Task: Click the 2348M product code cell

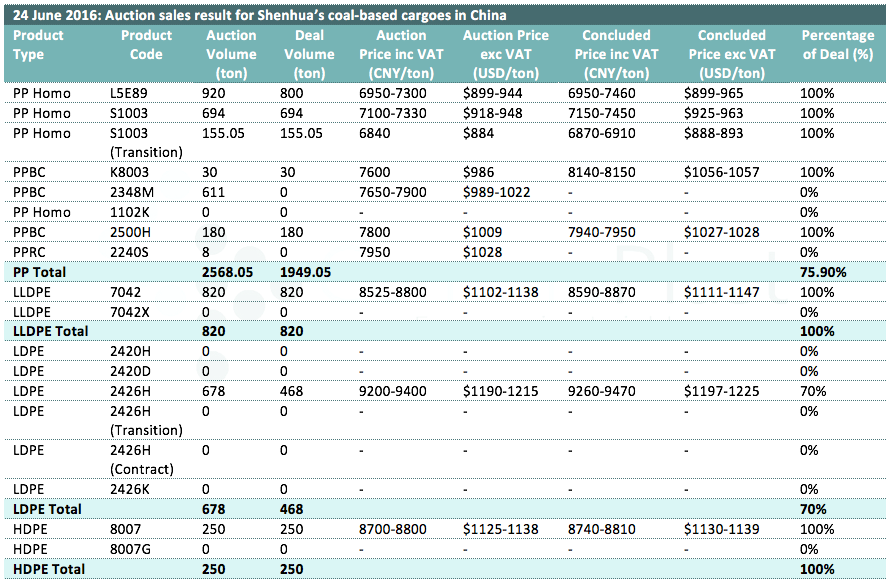Action: (130, 192)
